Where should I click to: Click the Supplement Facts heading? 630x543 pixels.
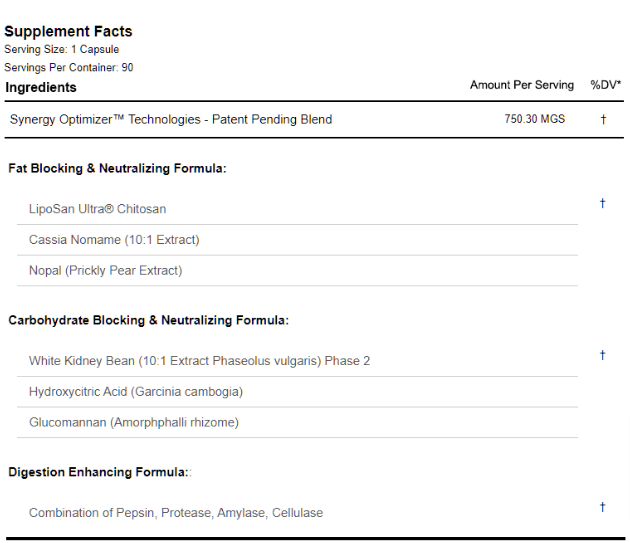tap(68, 31)
